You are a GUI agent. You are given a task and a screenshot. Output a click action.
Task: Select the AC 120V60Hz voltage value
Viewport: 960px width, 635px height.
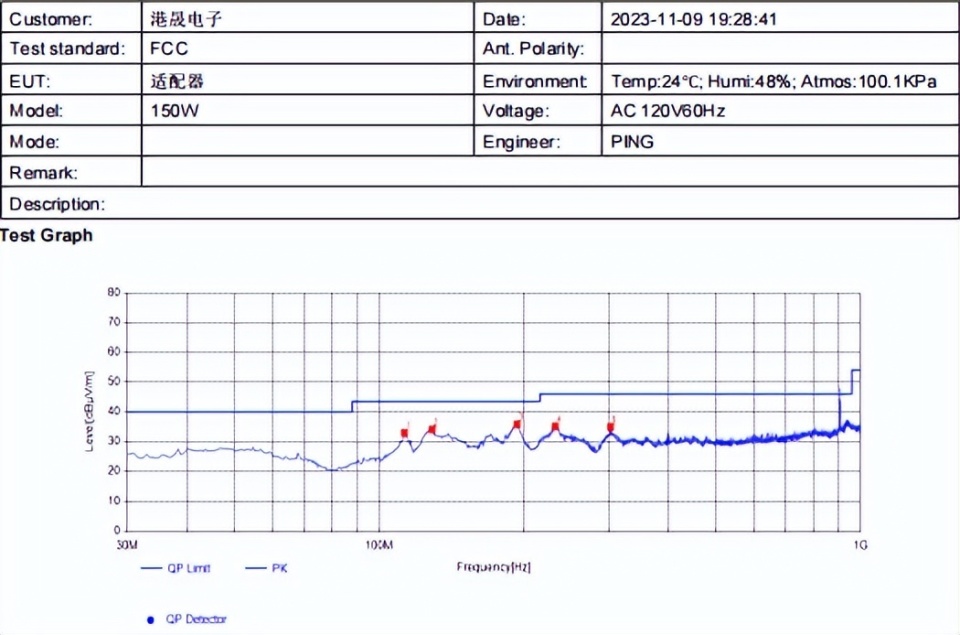tap(668, 111)
